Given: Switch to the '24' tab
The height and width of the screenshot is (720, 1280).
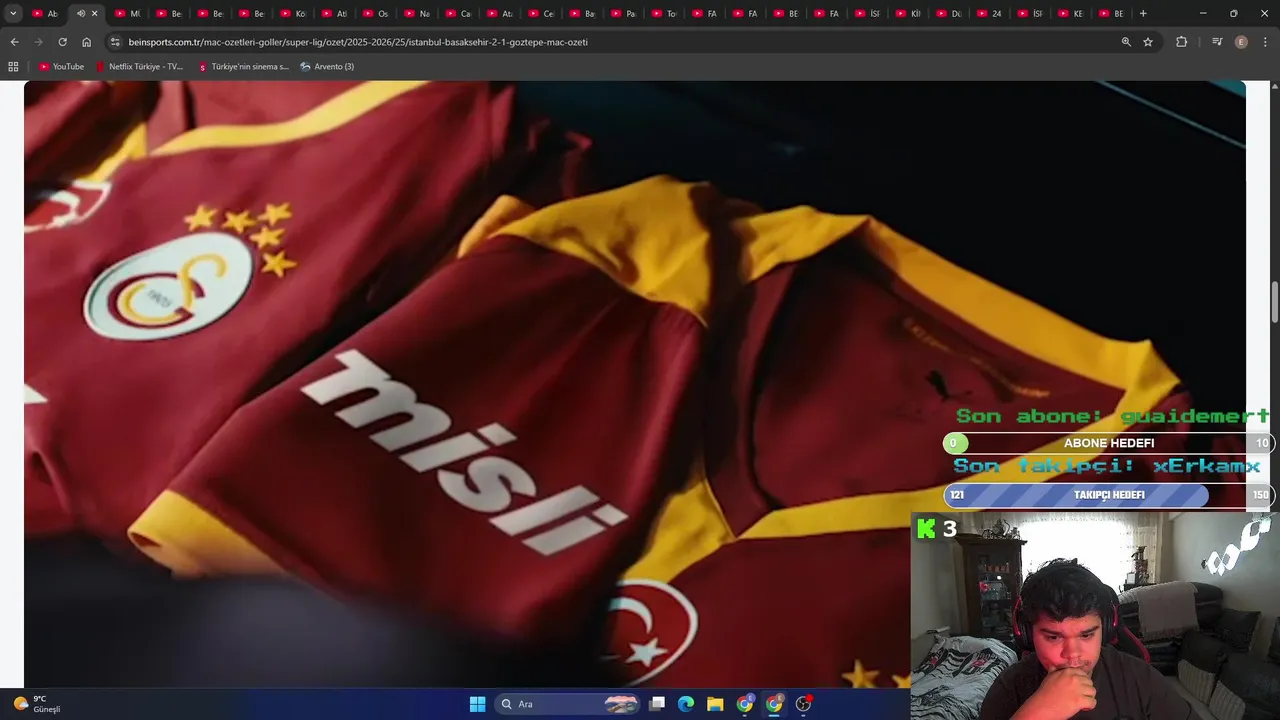Looking at the screenshot, I should coord(989,13).
